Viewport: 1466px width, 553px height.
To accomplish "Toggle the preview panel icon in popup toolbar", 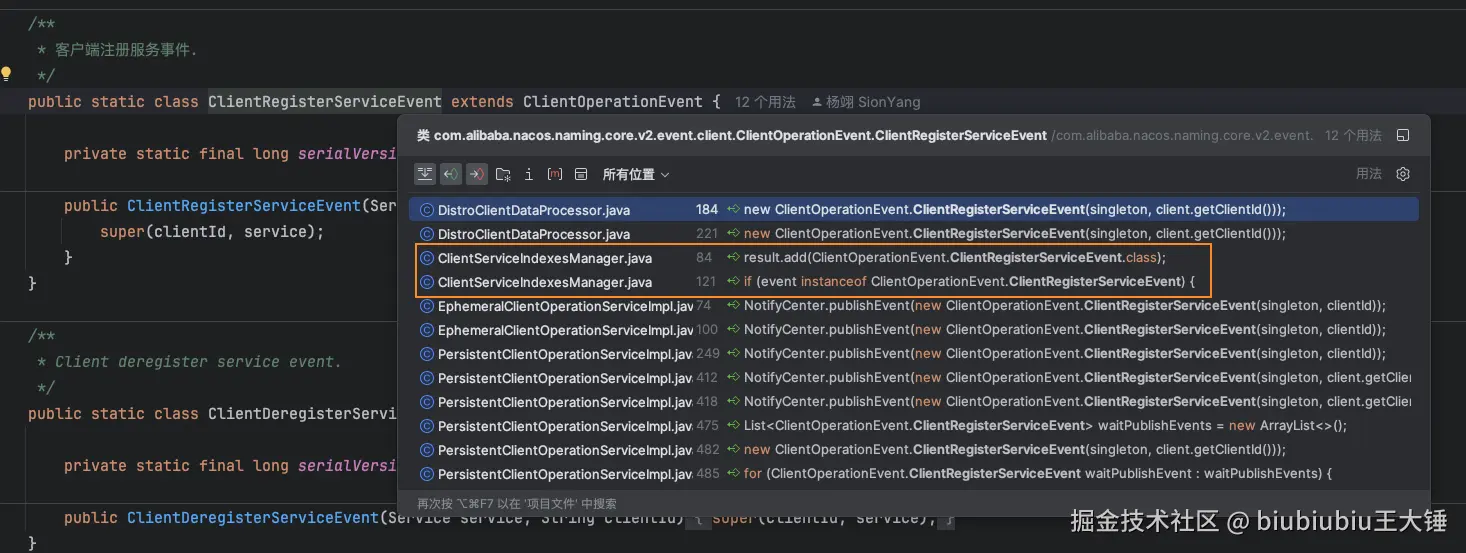I will click(581, 174).
